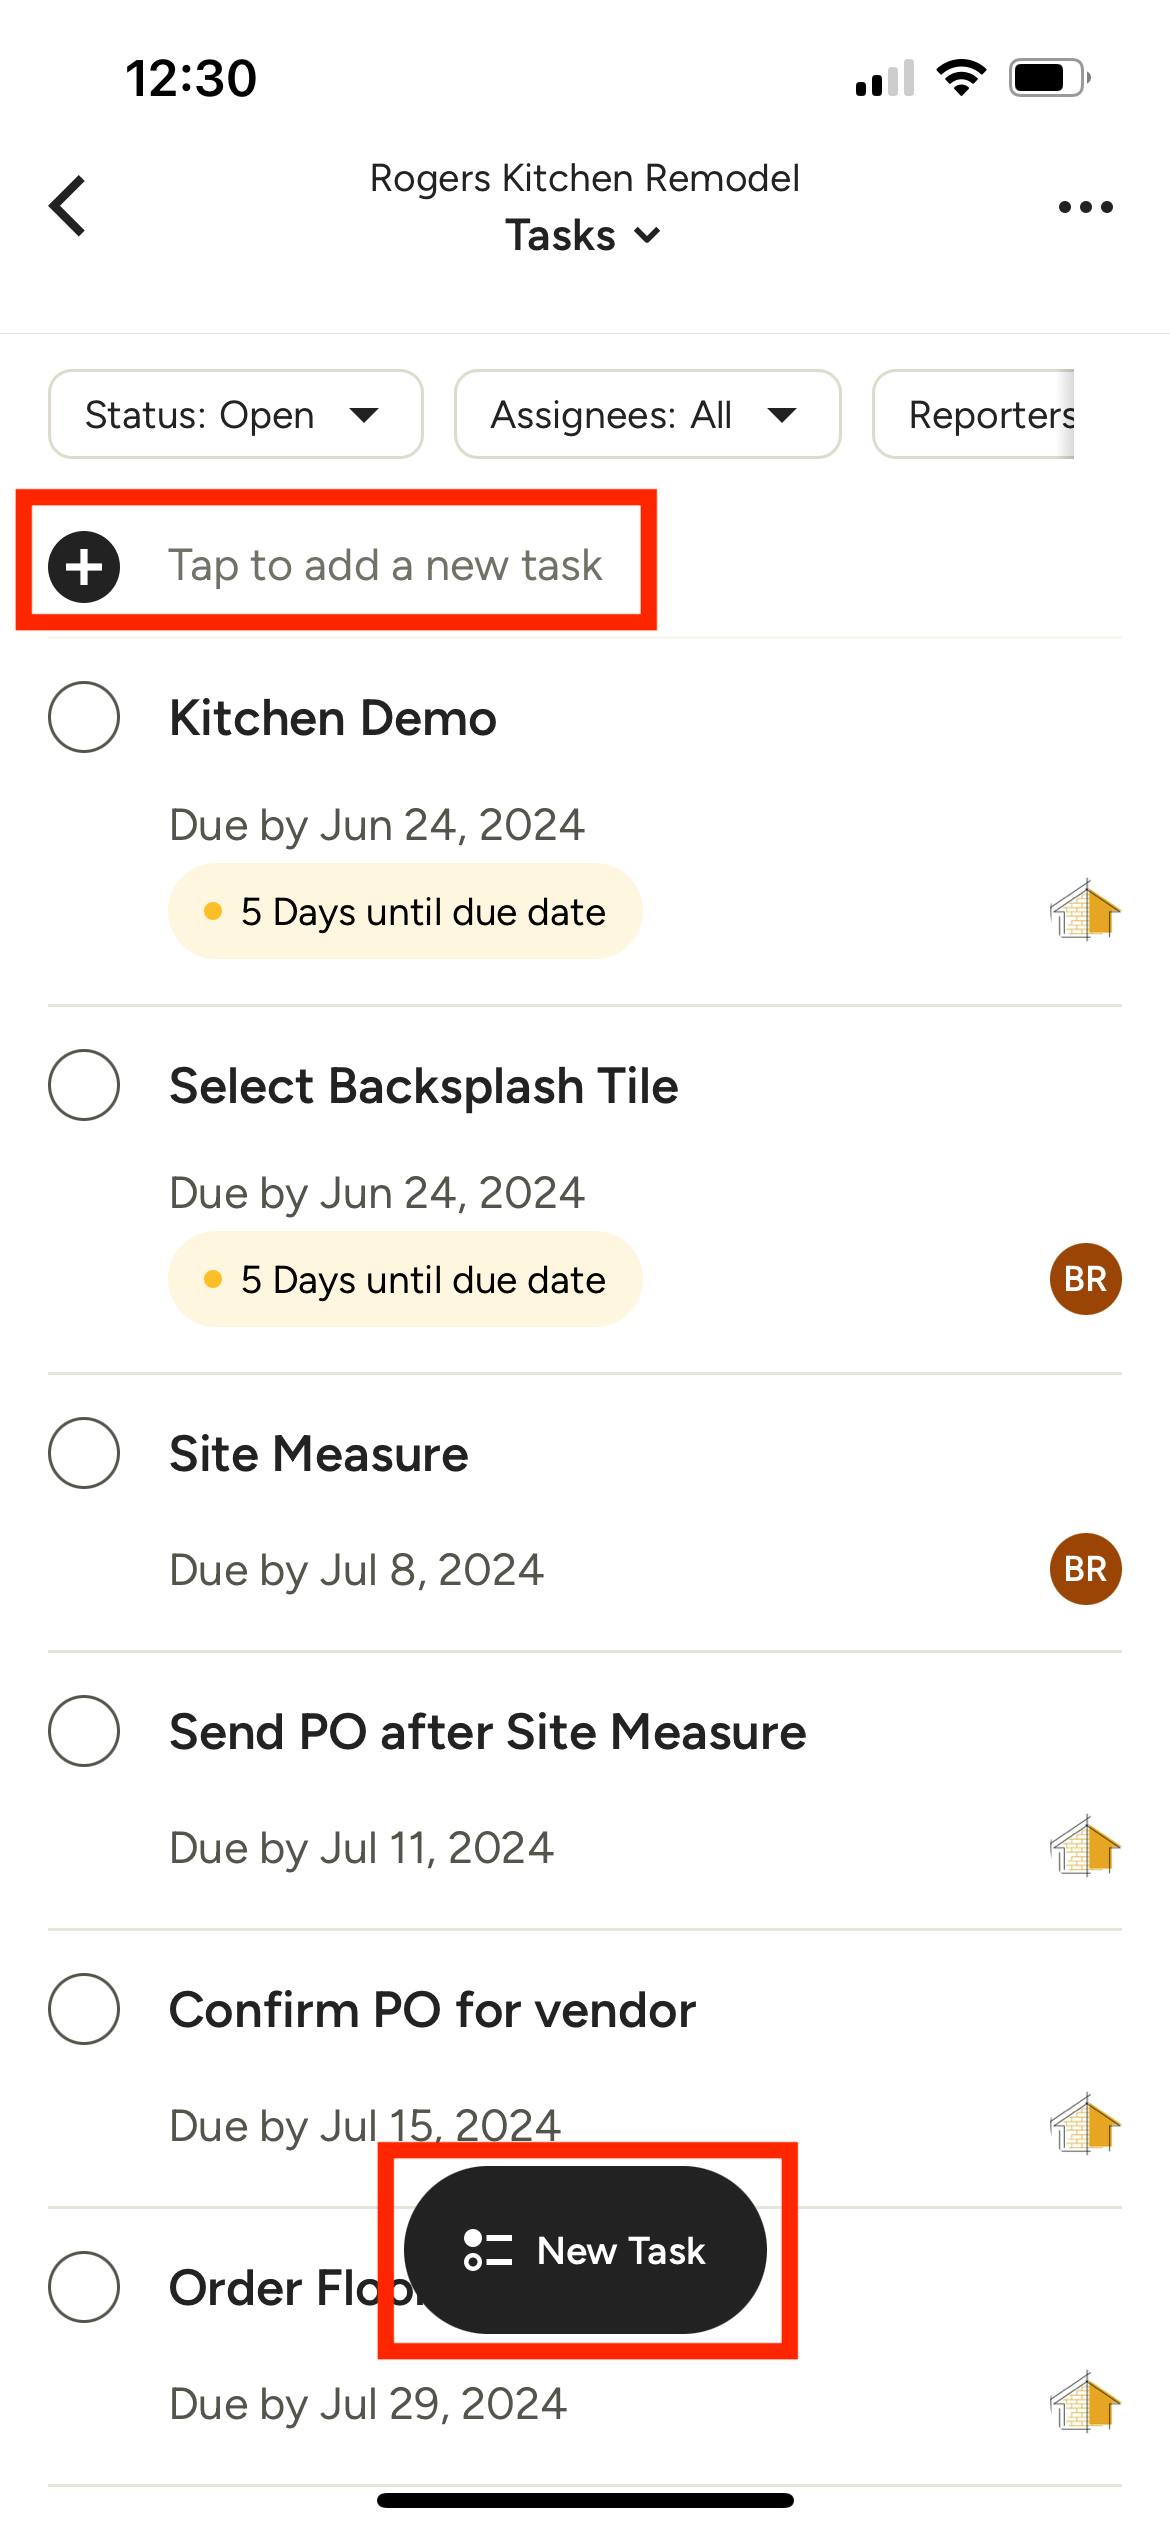Mark Kitchen Demo task as complete
The width and height of the screenshot is (1170, 2532).
tap(84, 717)
